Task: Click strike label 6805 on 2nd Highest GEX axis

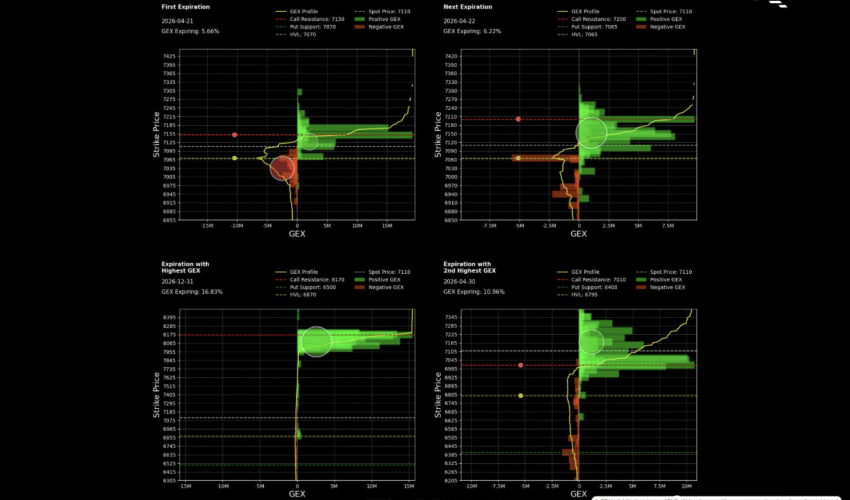Action: point(450,395)
